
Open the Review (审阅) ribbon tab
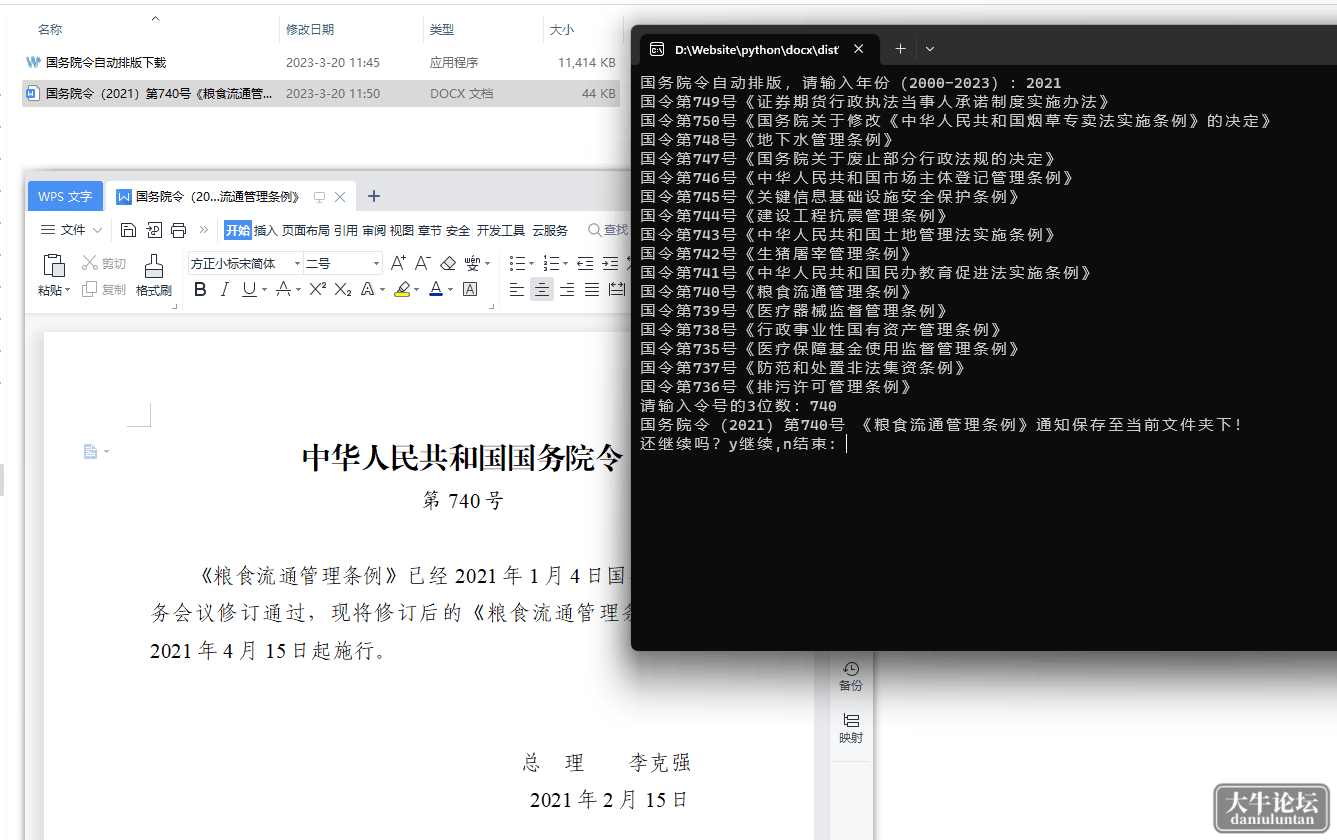374,230
